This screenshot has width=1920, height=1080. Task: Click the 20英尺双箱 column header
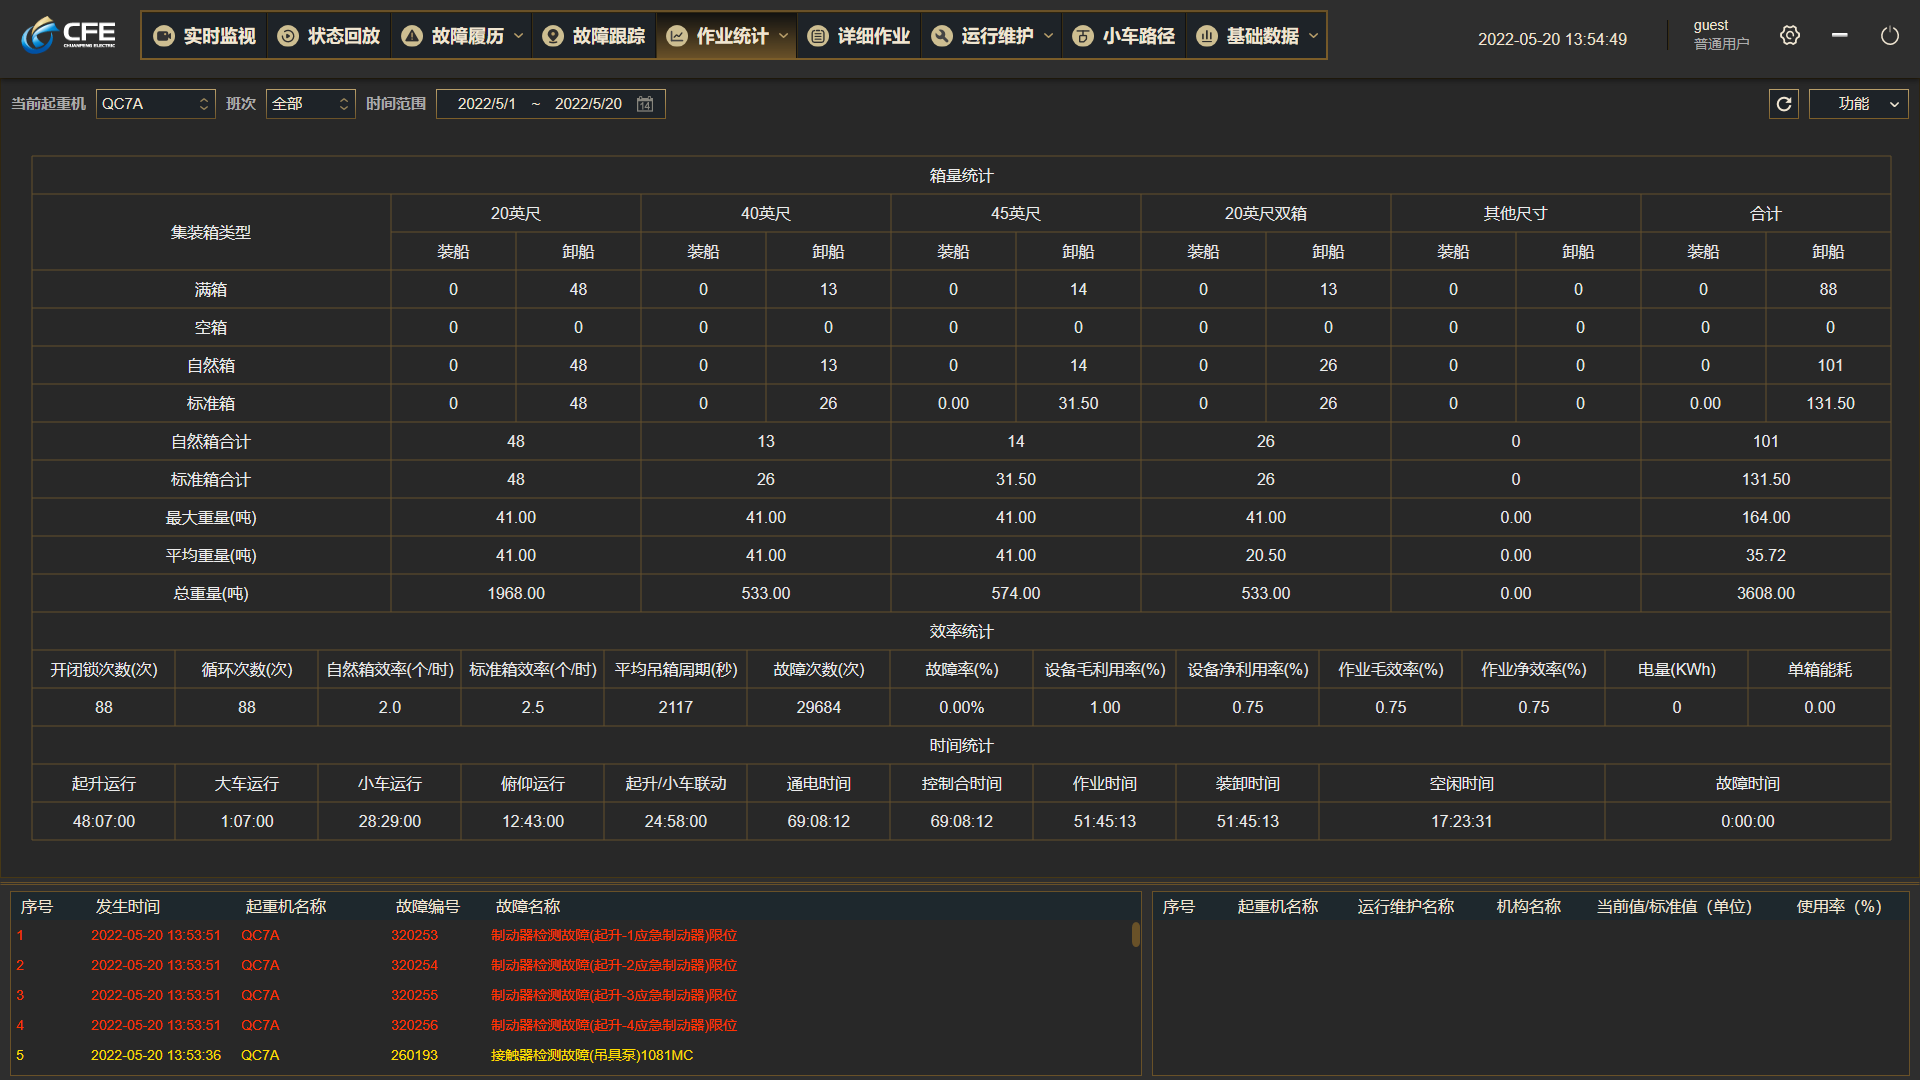tap(1265, 213)
